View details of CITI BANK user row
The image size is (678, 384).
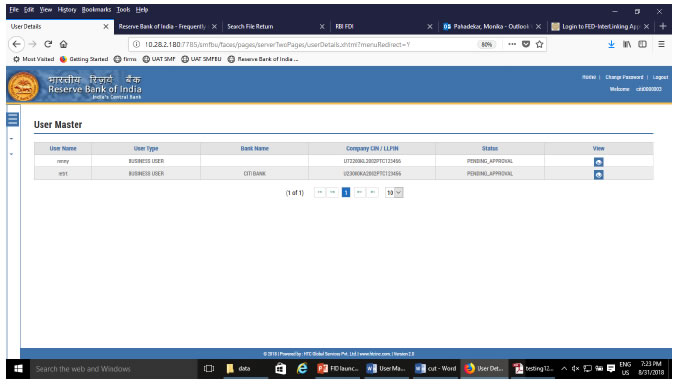pyautogui.click(x=598, y=175)
